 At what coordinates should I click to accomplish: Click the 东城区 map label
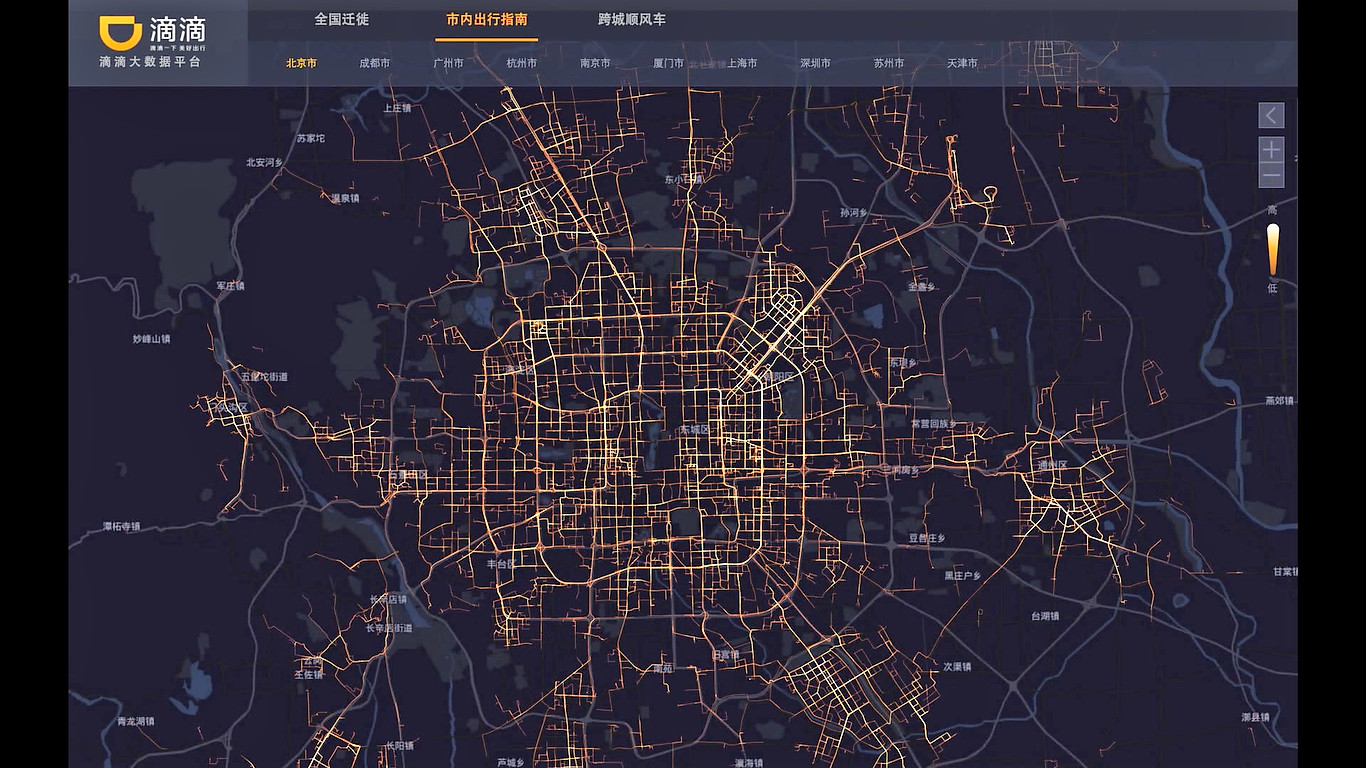click(693, 429)
